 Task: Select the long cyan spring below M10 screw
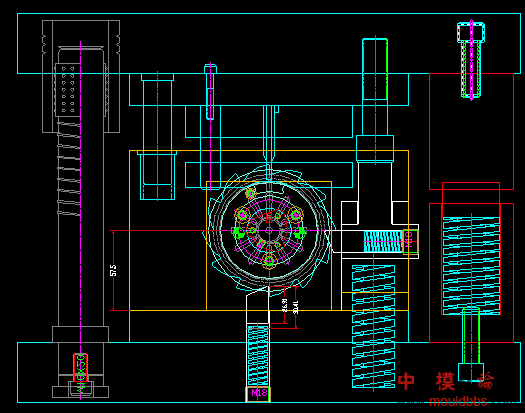[x=373, y=326]
